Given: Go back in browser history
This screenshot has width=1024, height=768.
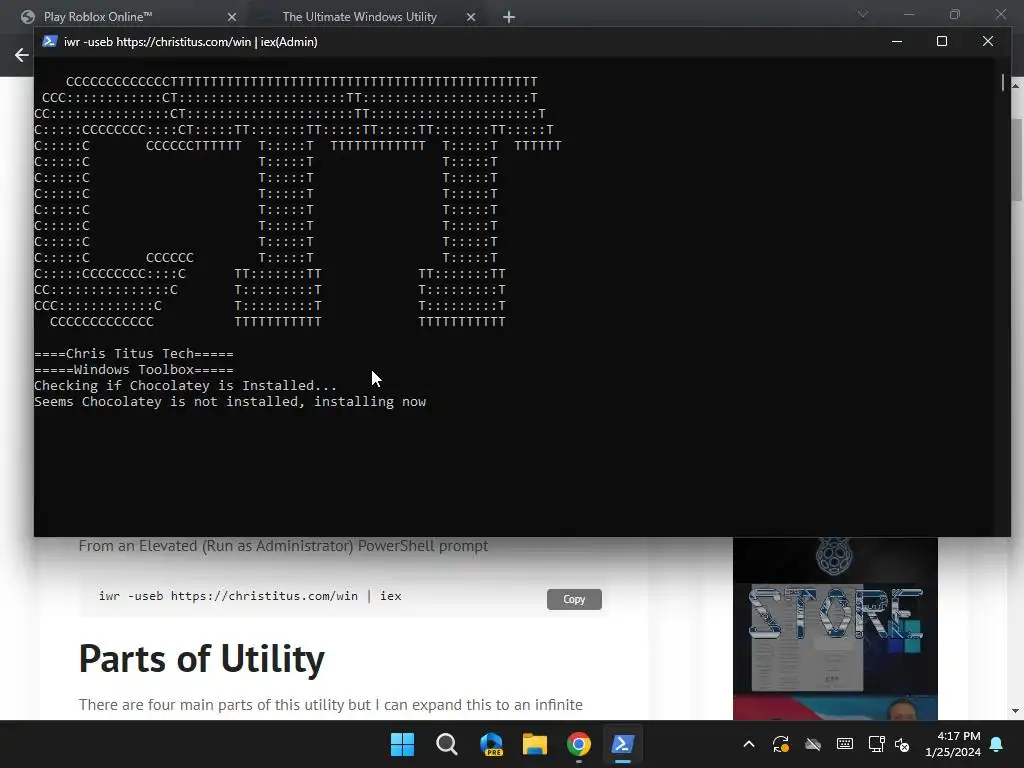Looking at the screenshot, I should (x=22, y=56).
